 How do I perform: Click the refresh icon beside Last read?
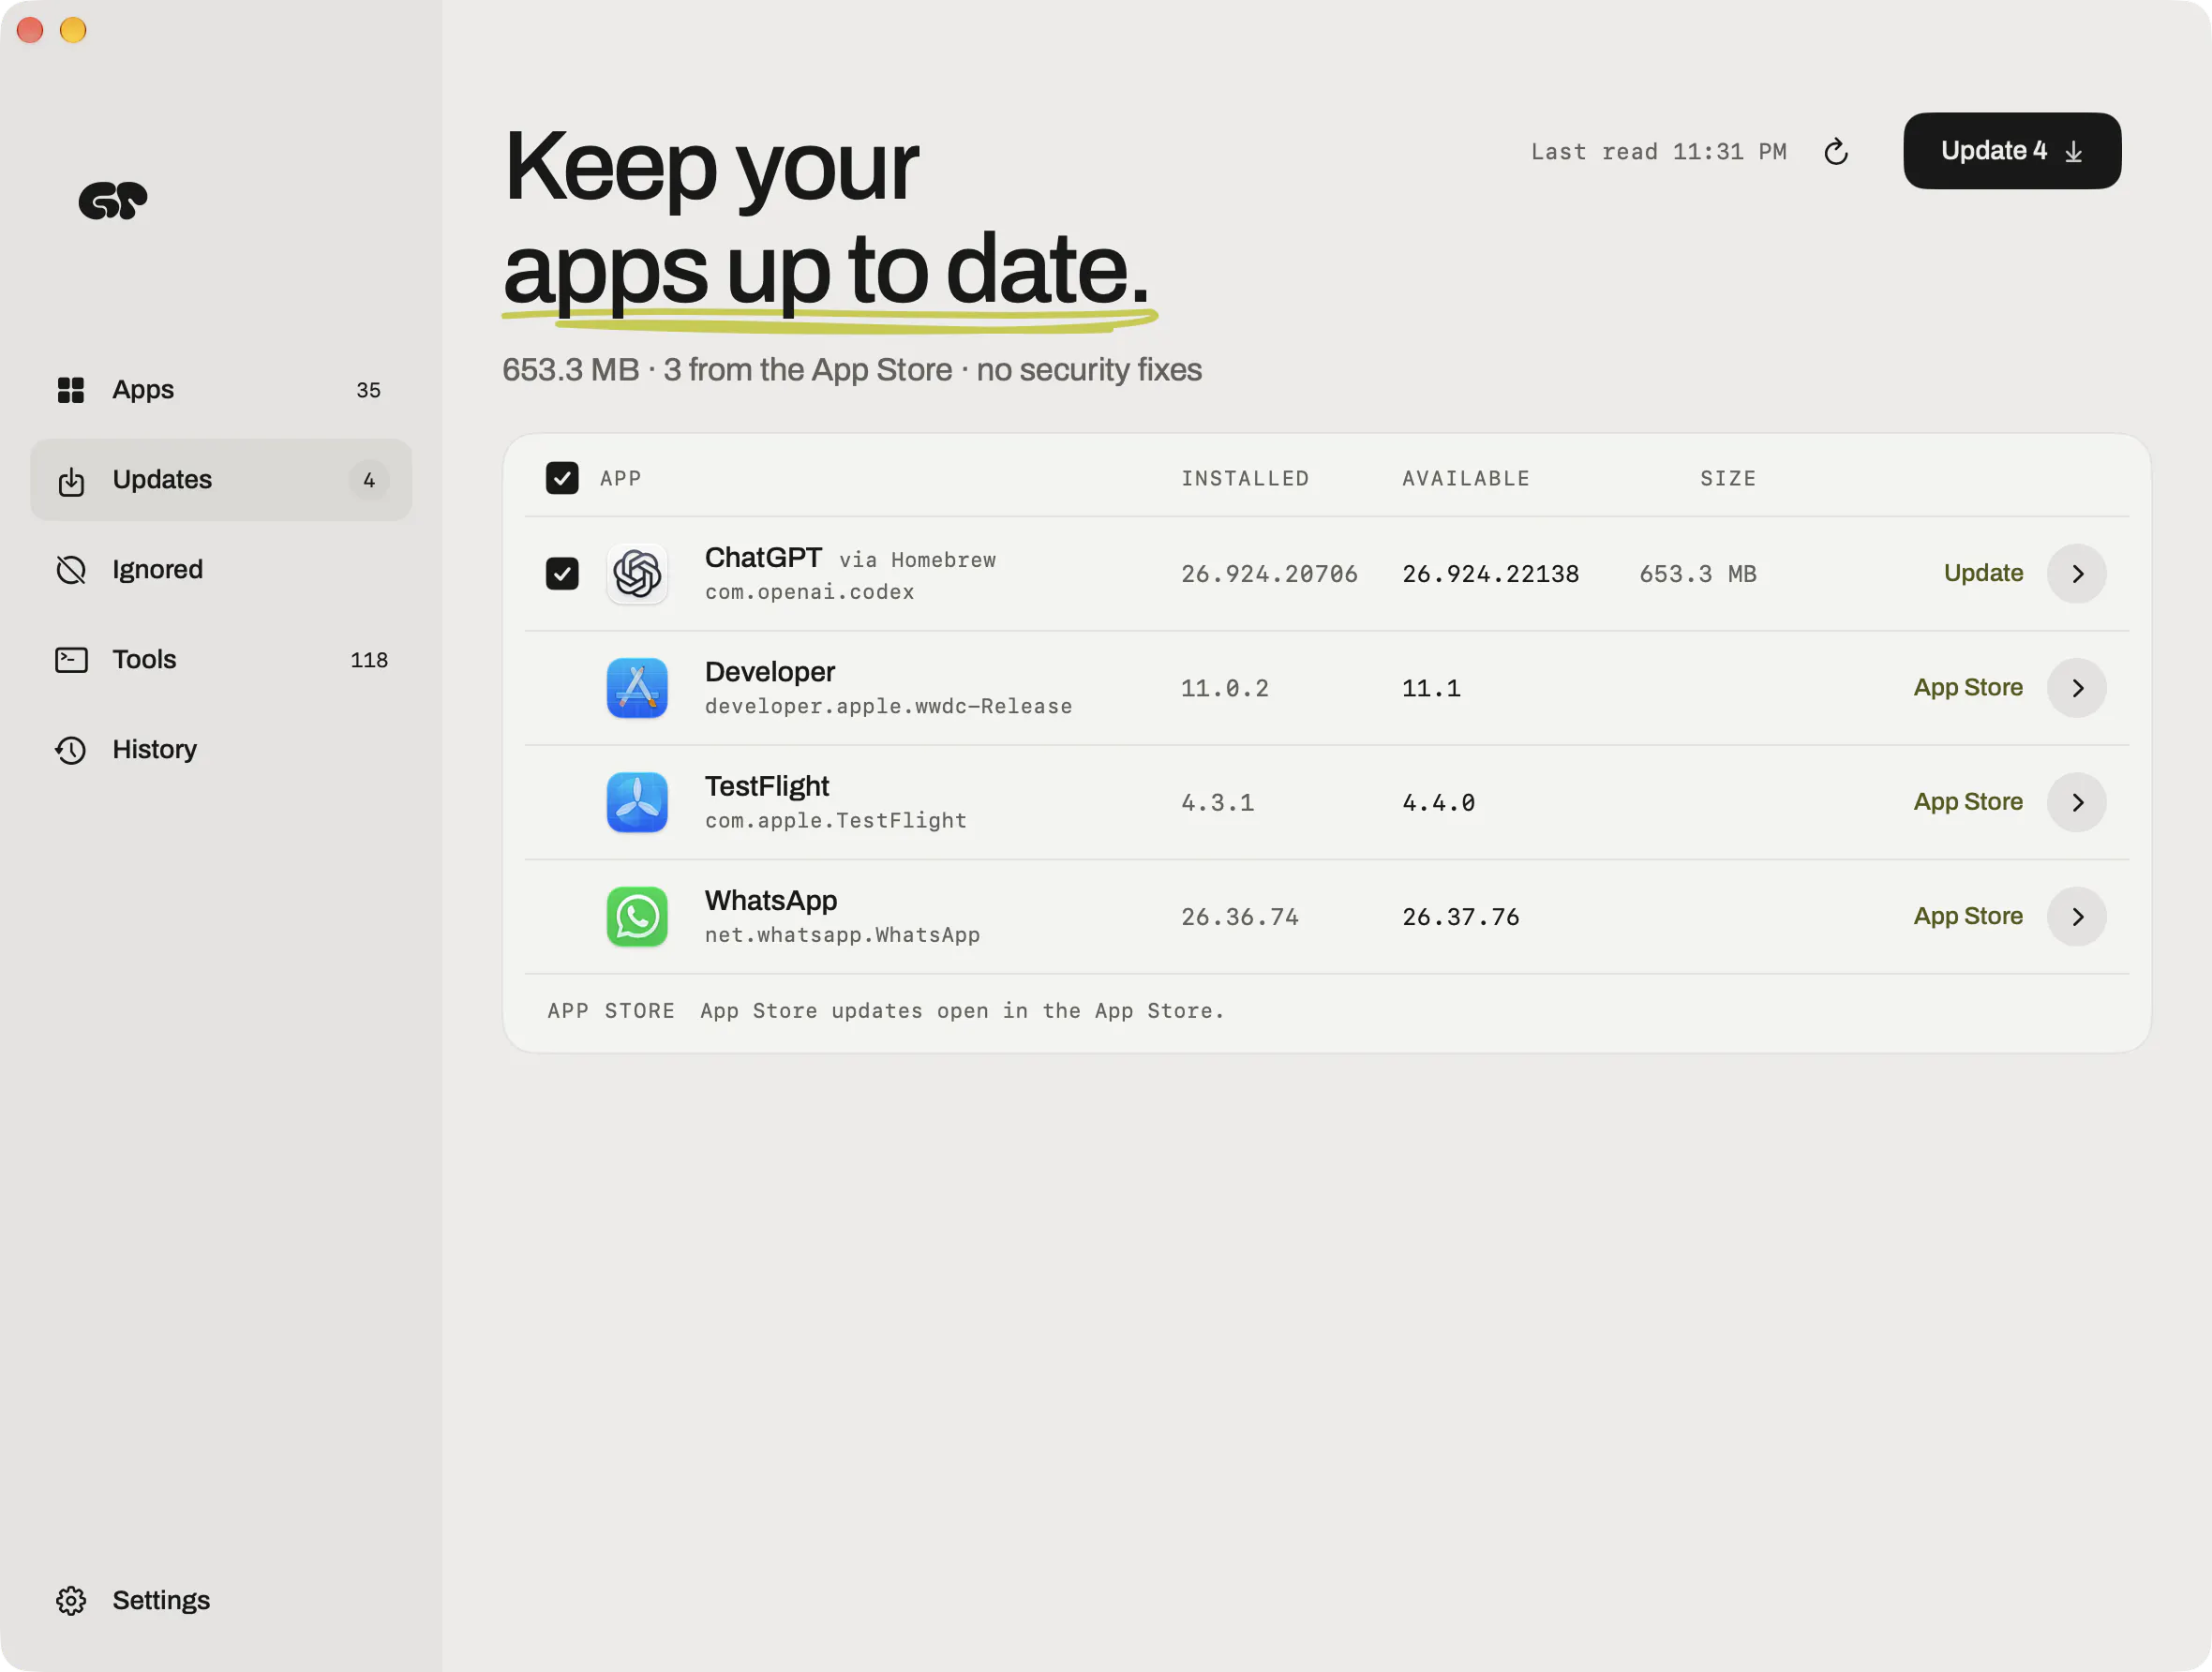click(1836, 152)
